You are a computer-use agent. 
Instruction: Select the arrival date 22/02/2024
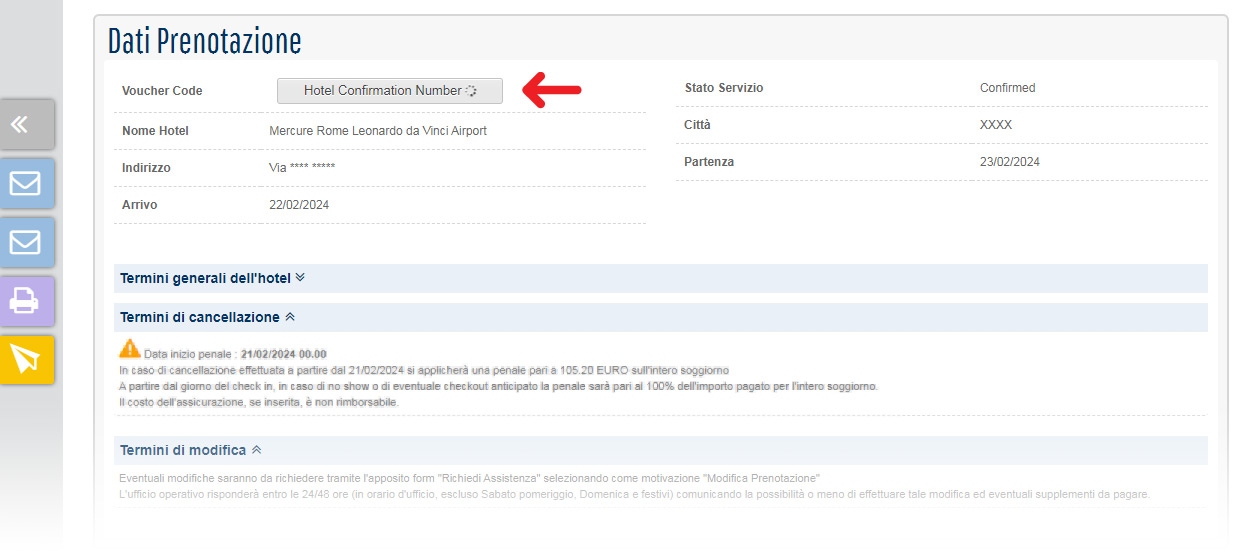click(x=299, y=205)
